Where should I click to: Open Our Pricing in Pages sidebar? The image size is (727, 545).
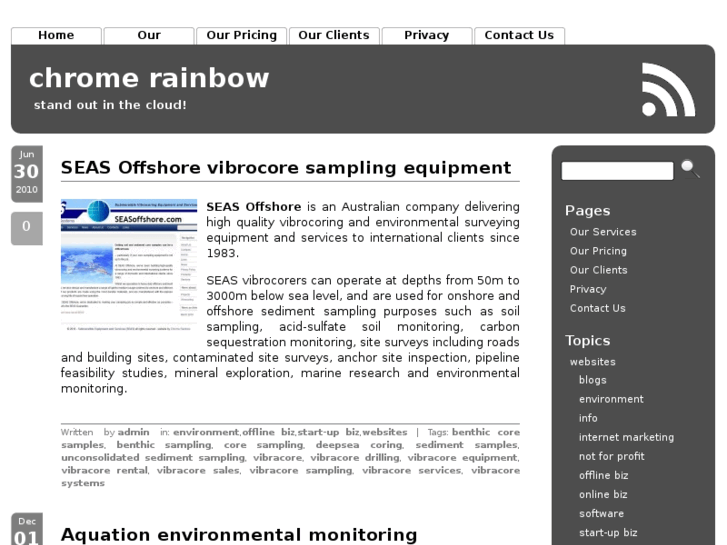pyautogui.click(x=598, y=251)
